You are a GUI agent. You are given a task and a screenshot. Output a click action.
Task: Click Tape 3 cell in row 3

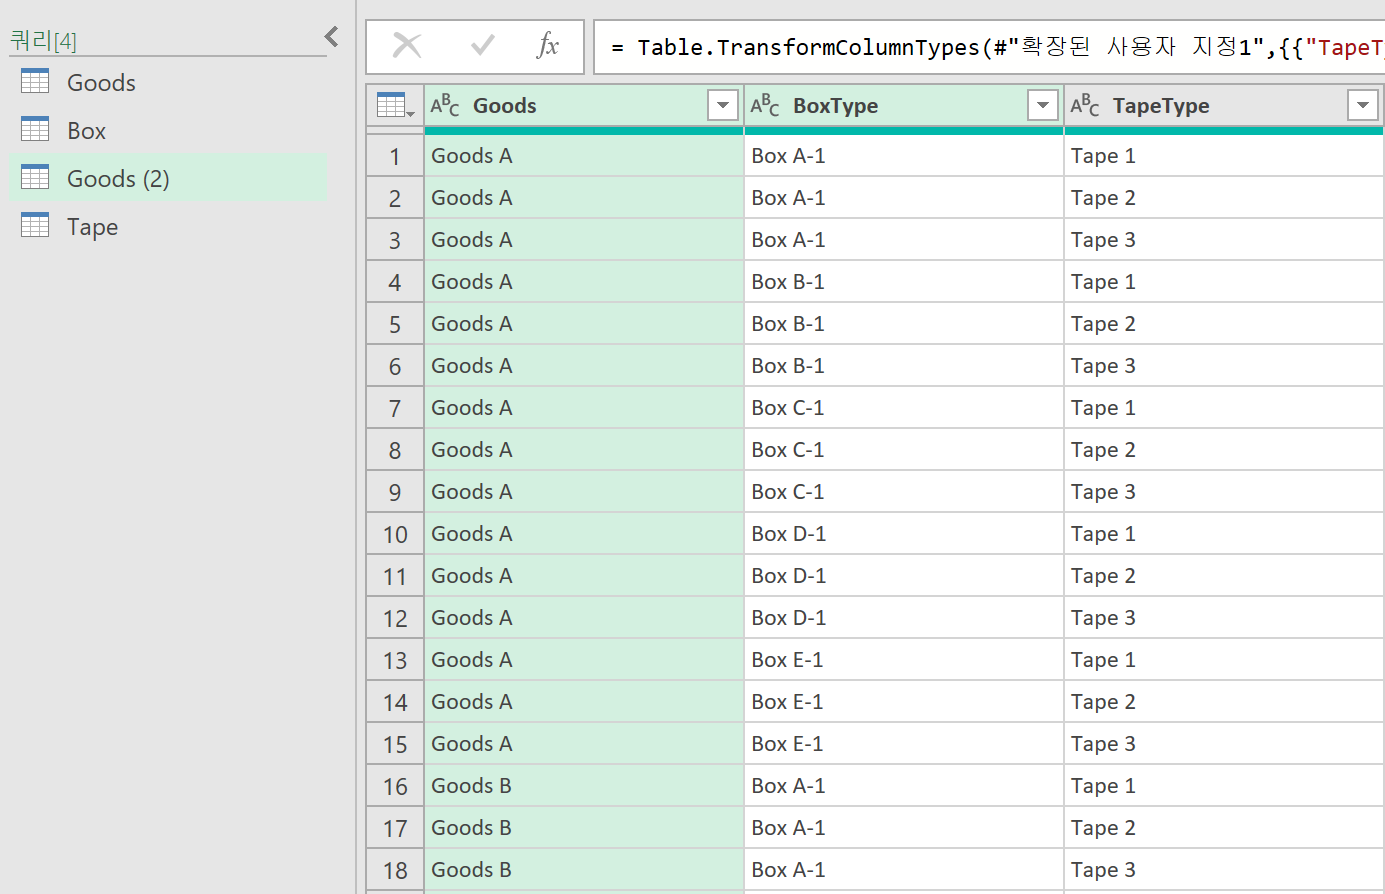tap(1224, 240)
